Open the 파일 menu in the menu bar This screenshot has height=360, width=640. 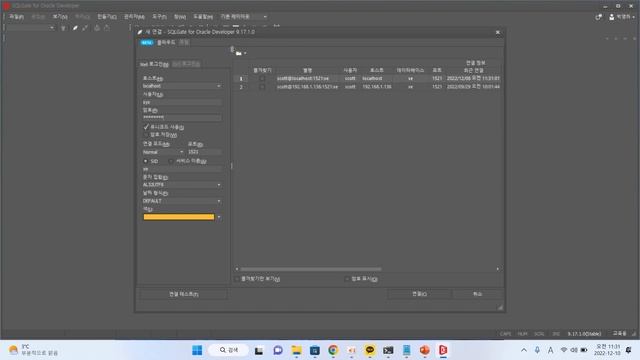pos(16,17)
